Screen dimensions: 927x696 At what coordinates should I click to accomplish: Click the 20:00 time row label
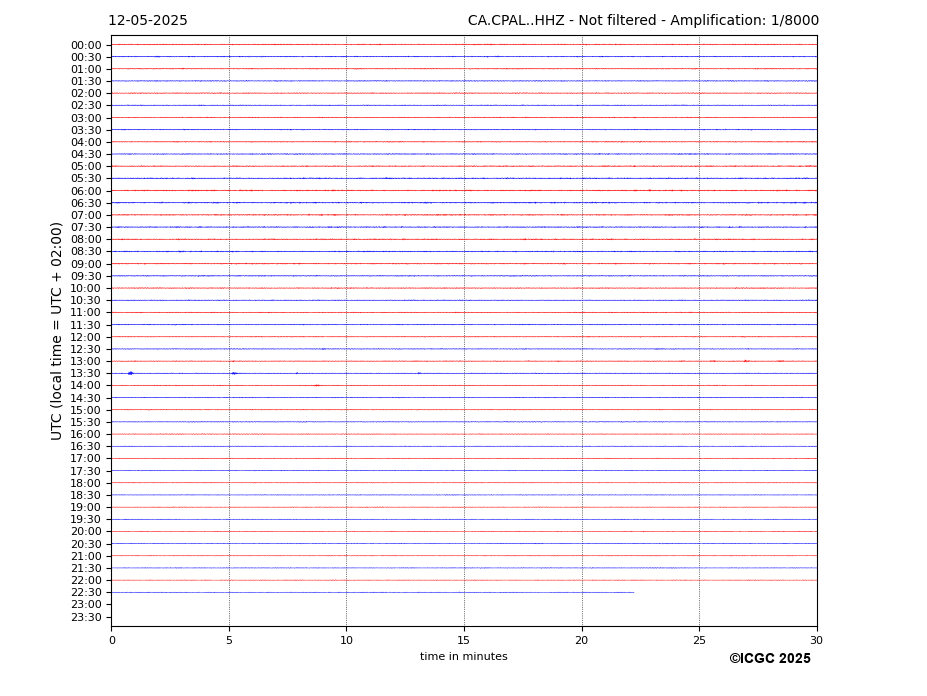pyautogui.click(x=86, y=532)
